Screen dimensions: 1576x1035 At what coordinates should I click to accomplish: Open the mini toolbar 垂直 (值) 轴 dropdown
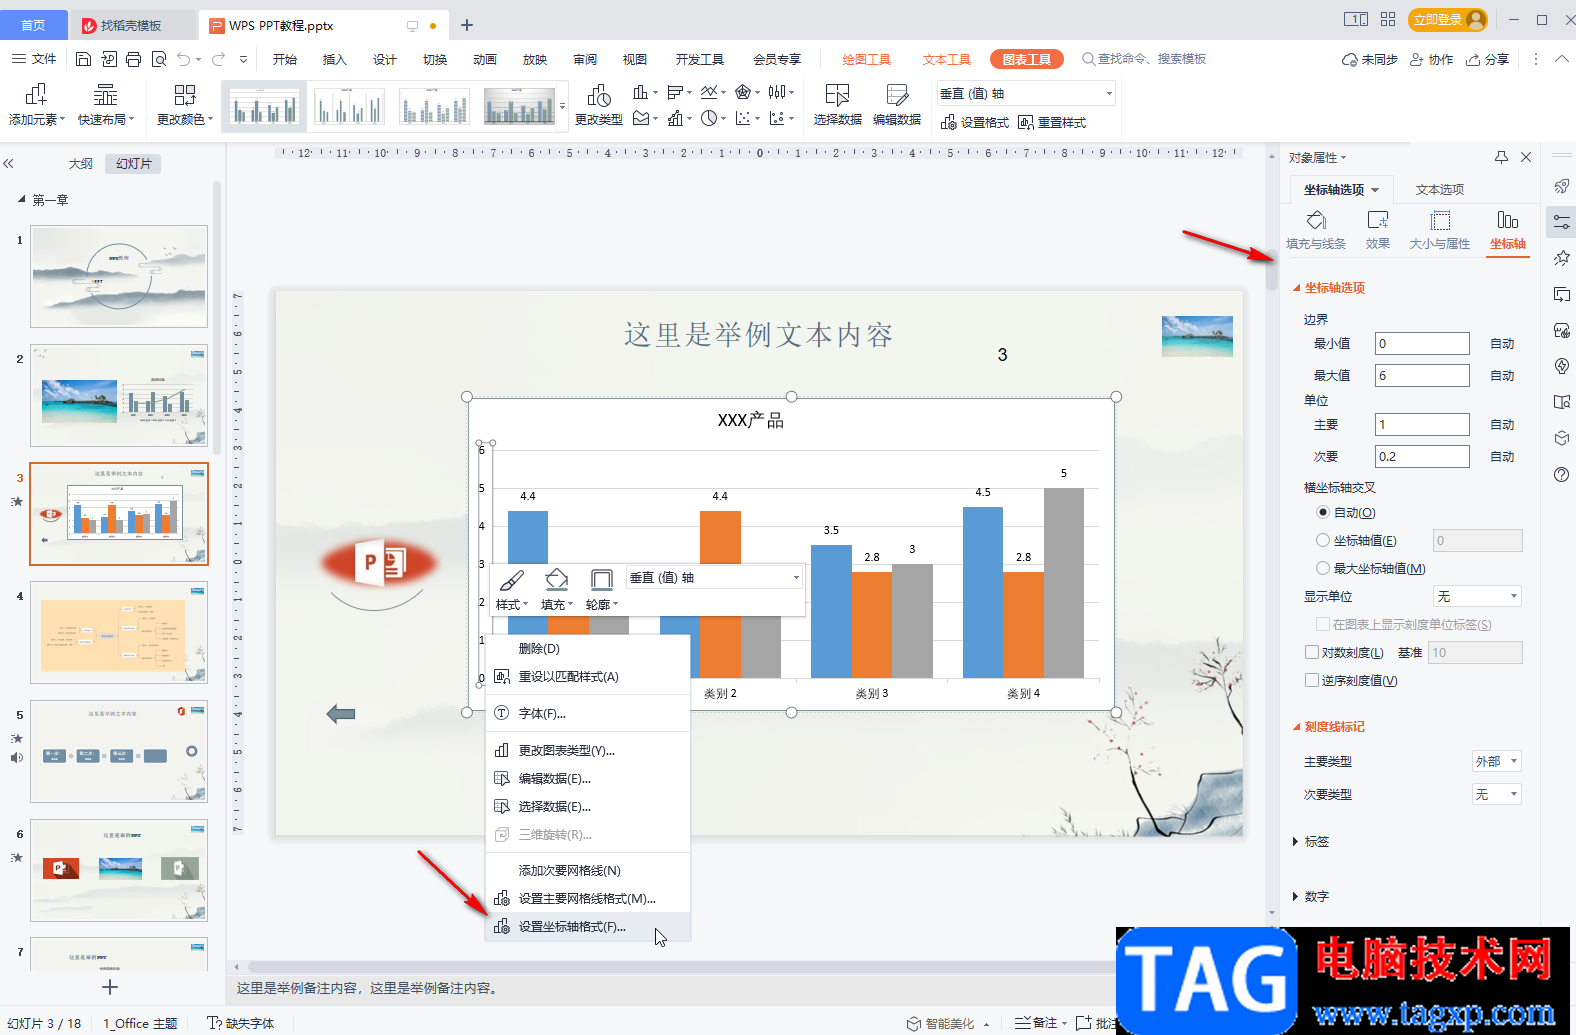(714, 577)
